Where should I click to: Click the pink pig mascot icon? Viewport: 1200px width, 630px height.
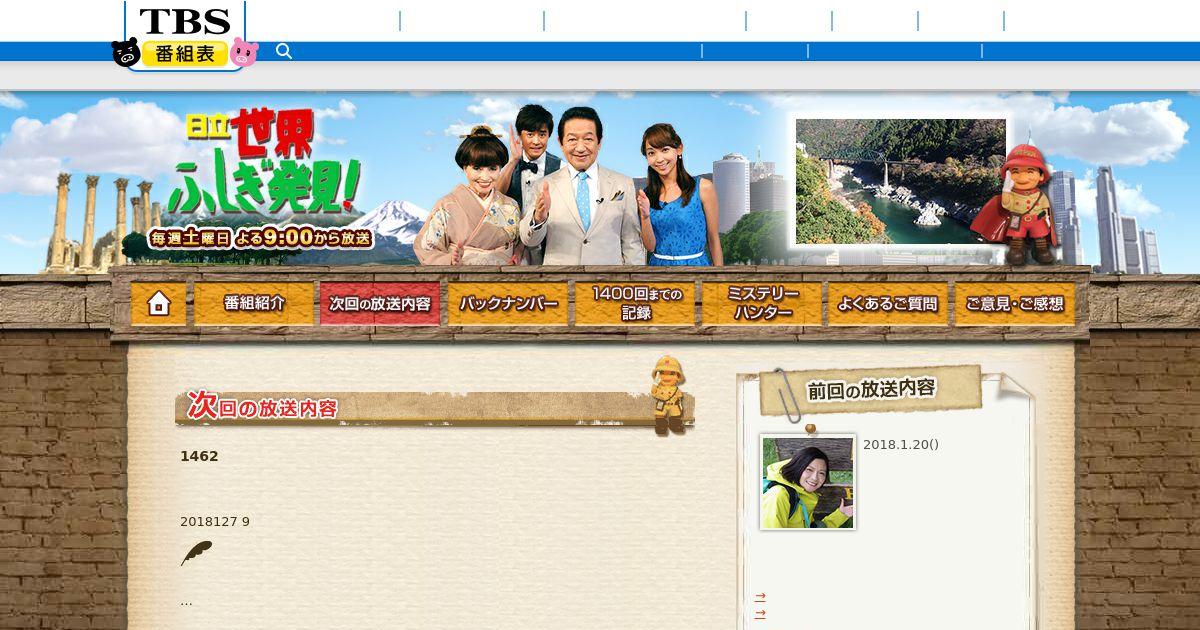[244, 53]
